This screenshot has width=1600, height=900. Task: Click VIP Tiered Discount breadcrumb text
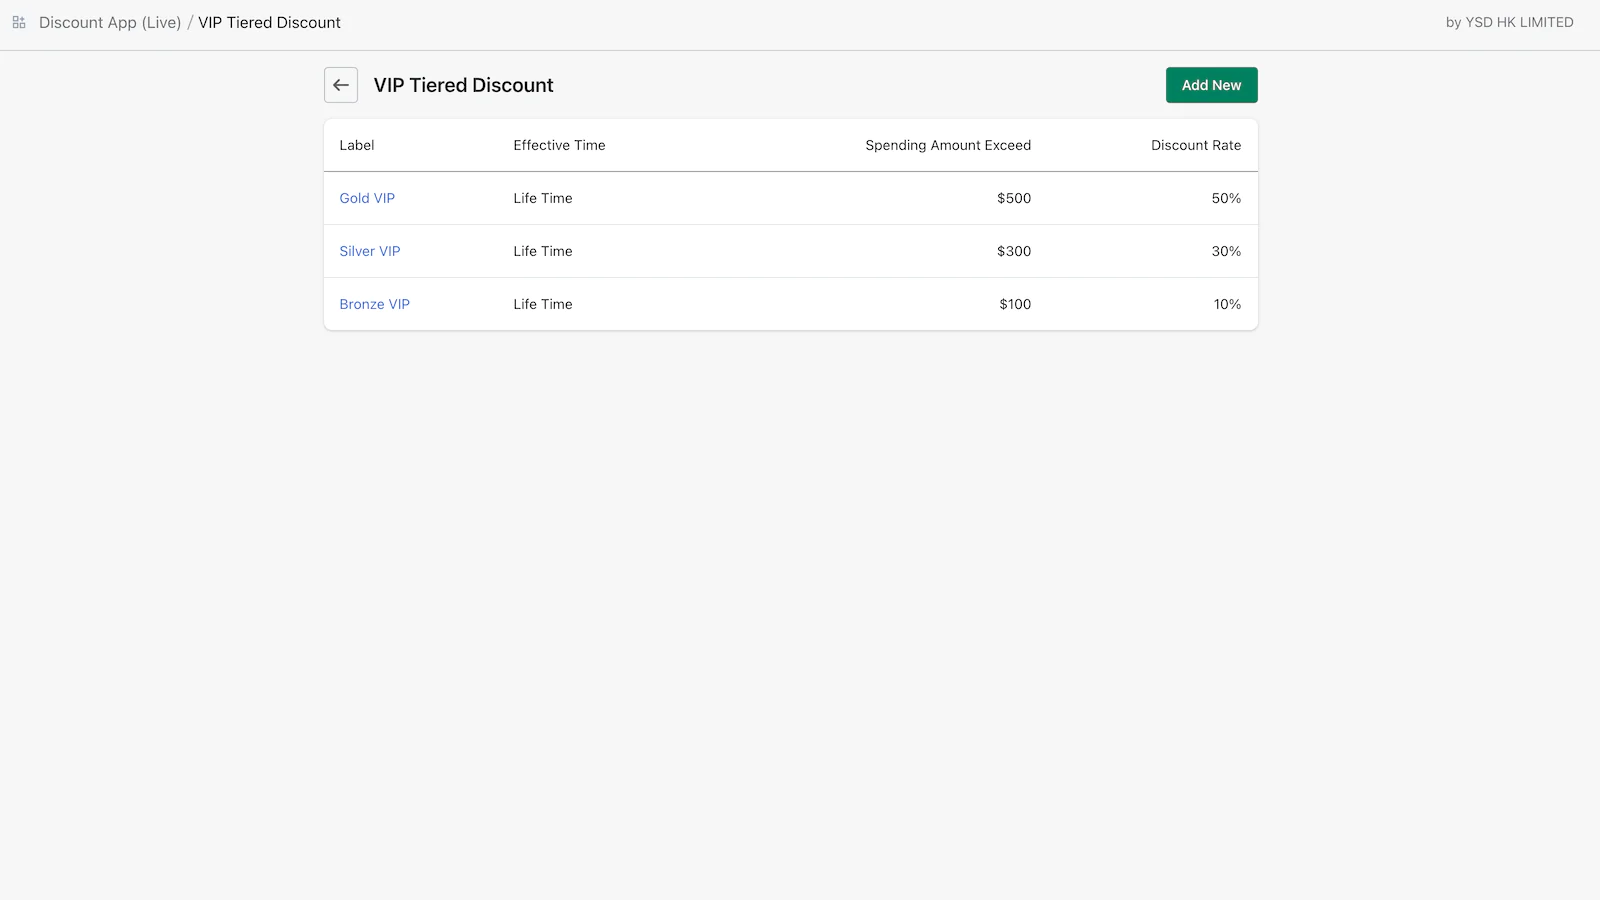(269, 22)
